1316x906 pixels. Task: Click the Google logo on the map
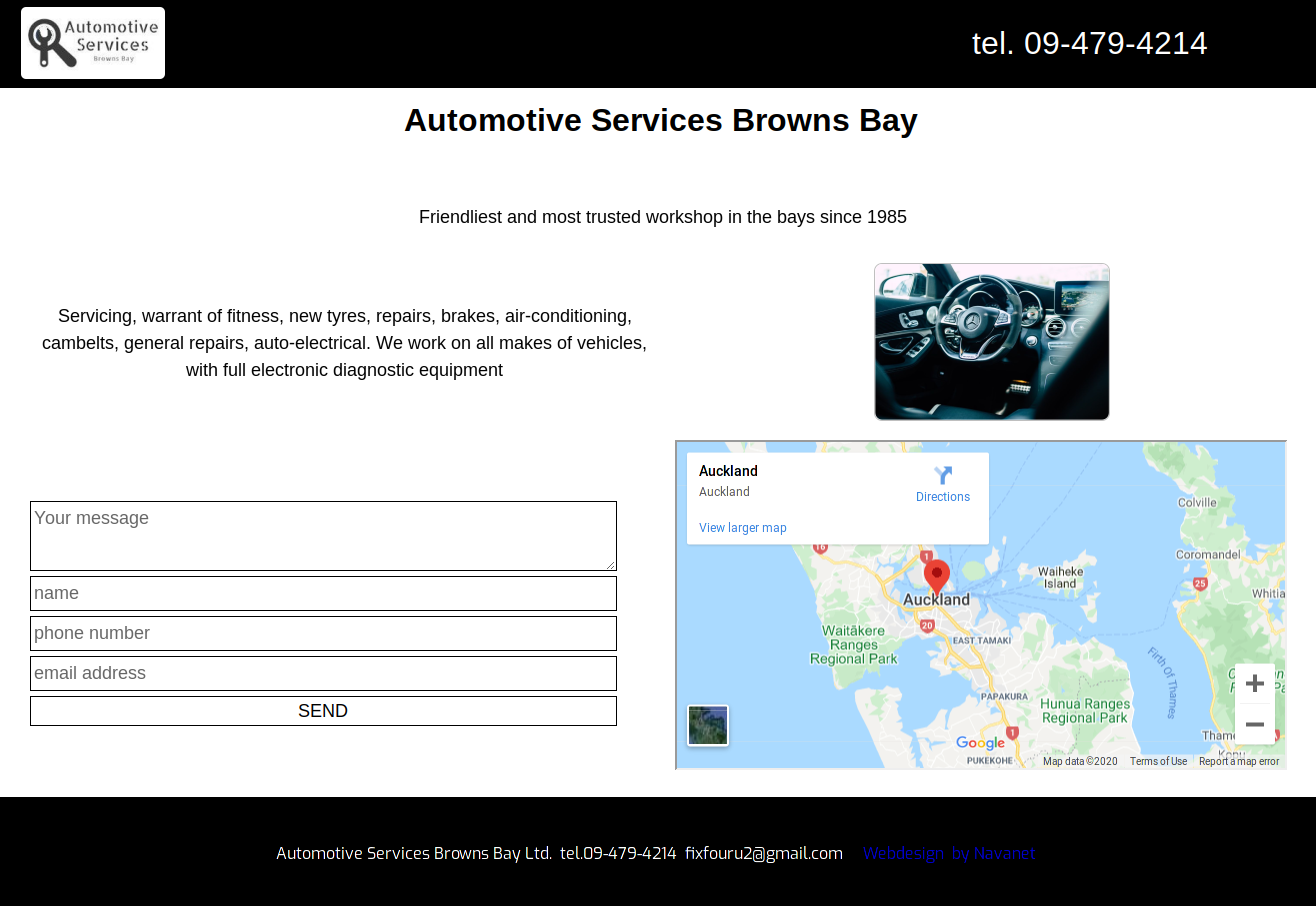tap(981, 743)
